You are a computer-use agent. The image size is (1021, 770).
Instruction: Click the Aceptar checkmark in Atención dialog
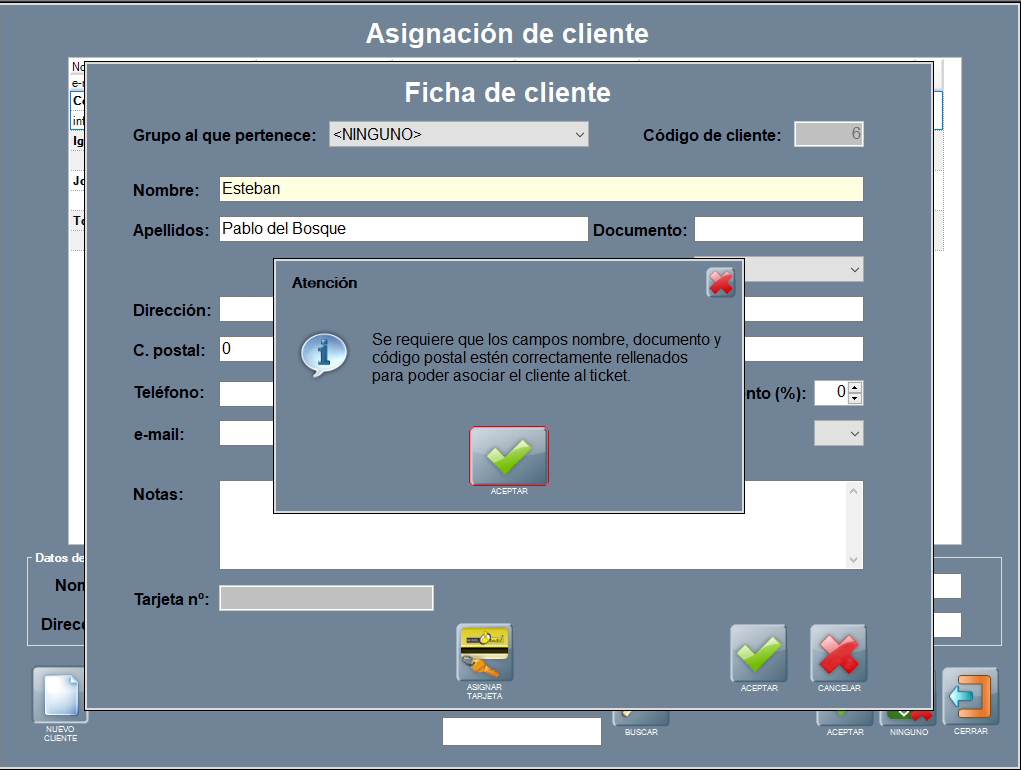tap(509, 456)
